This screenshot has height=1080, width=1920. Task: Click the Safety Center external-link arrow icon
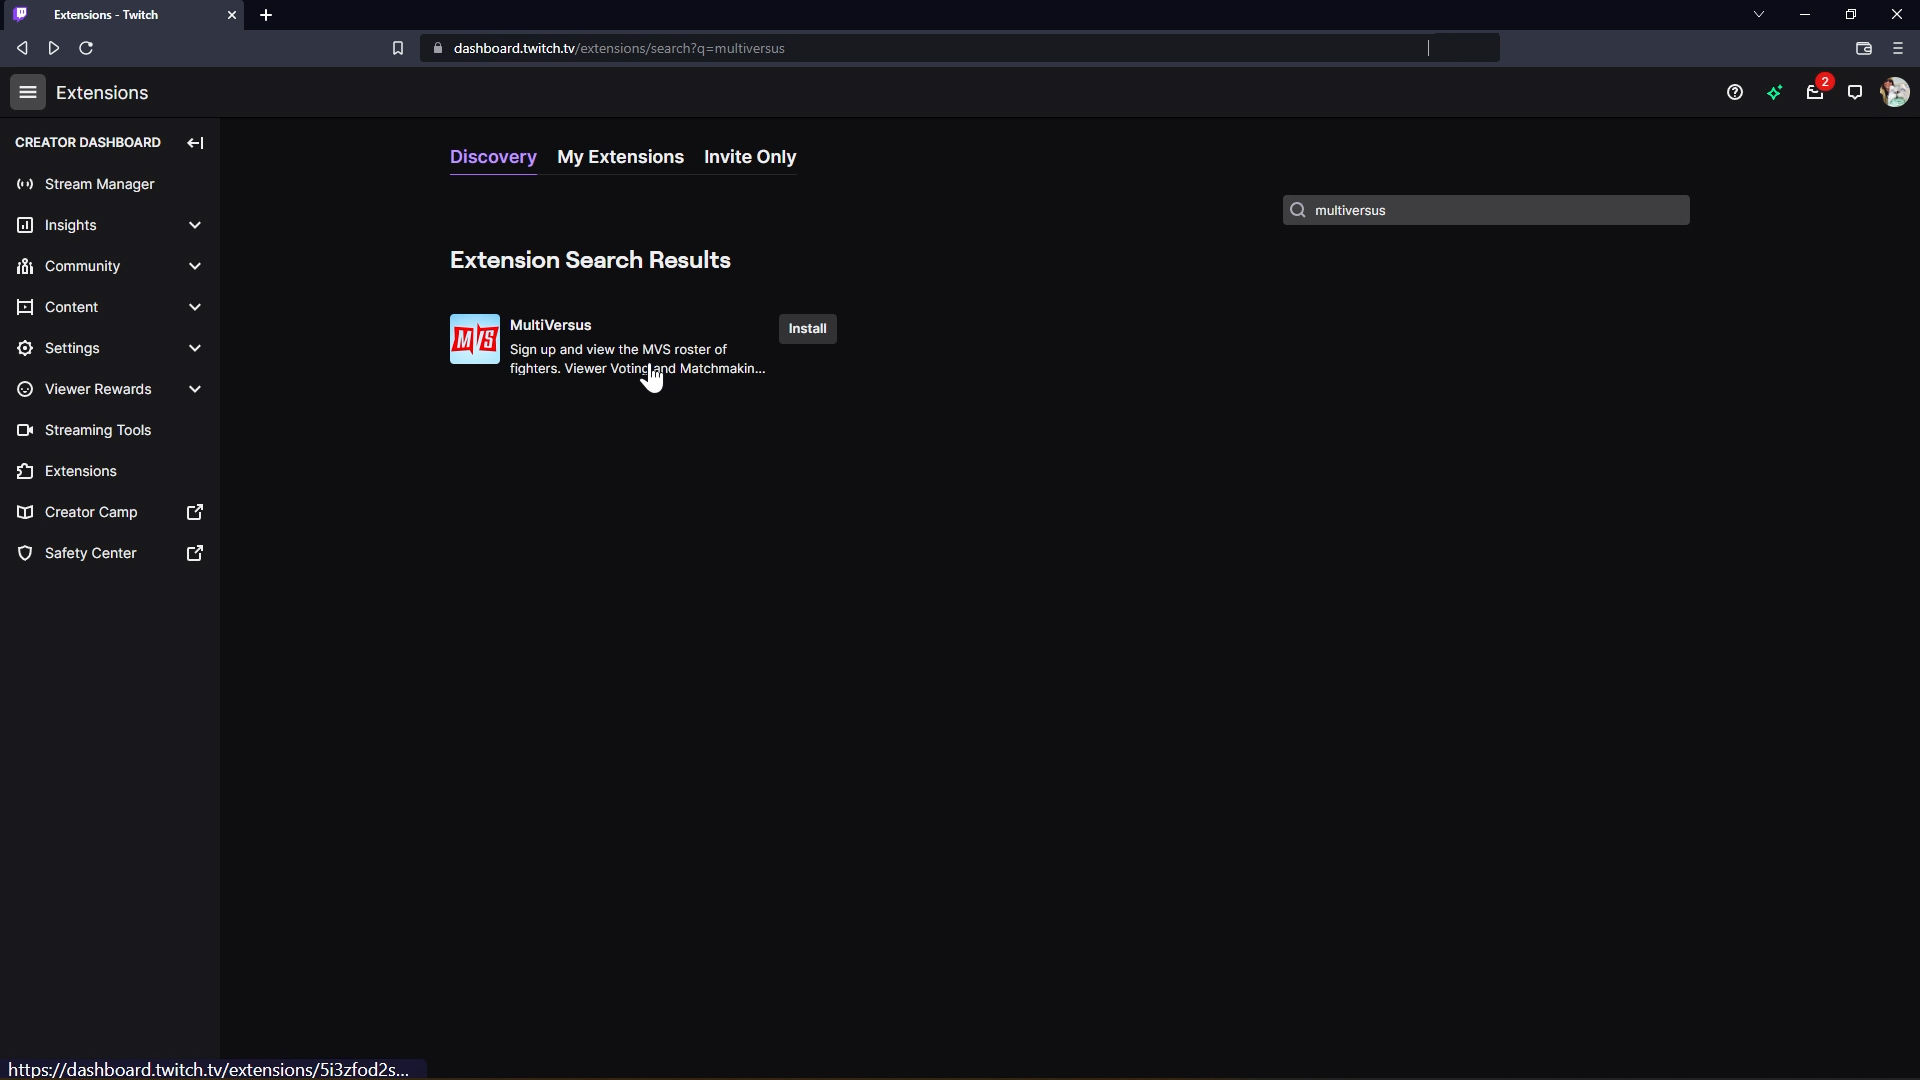click(195, 553)
